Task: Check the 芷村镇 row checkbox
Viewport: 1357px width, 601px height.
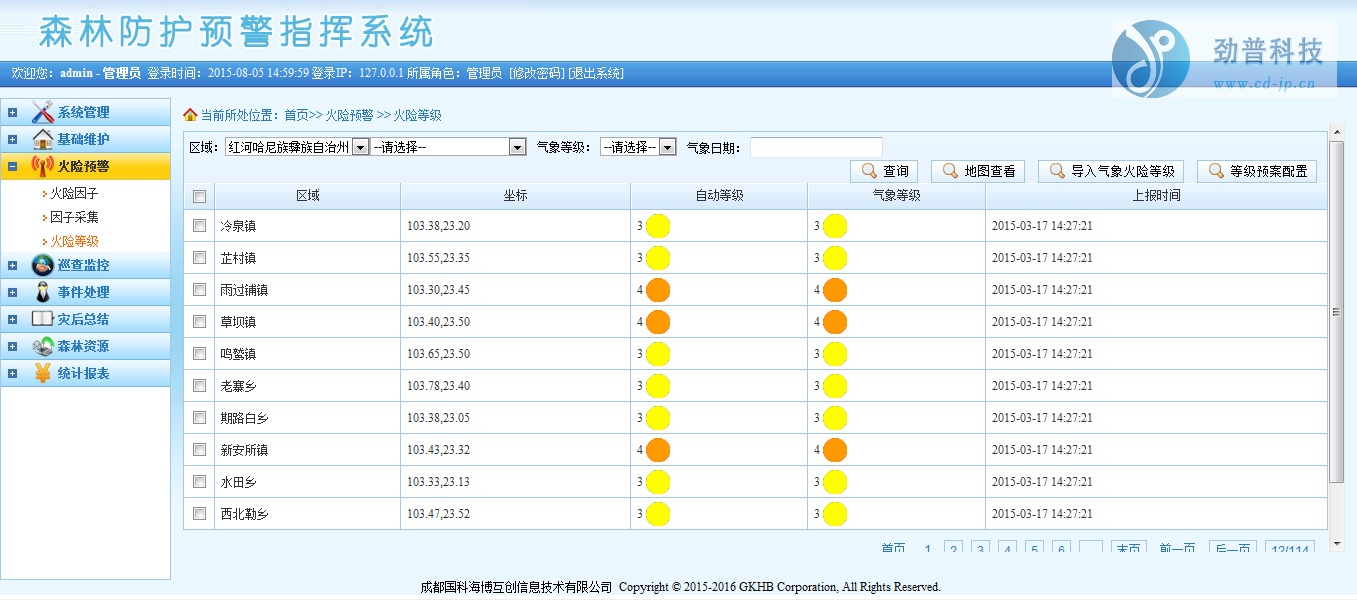Action: (x=199, y=257)
